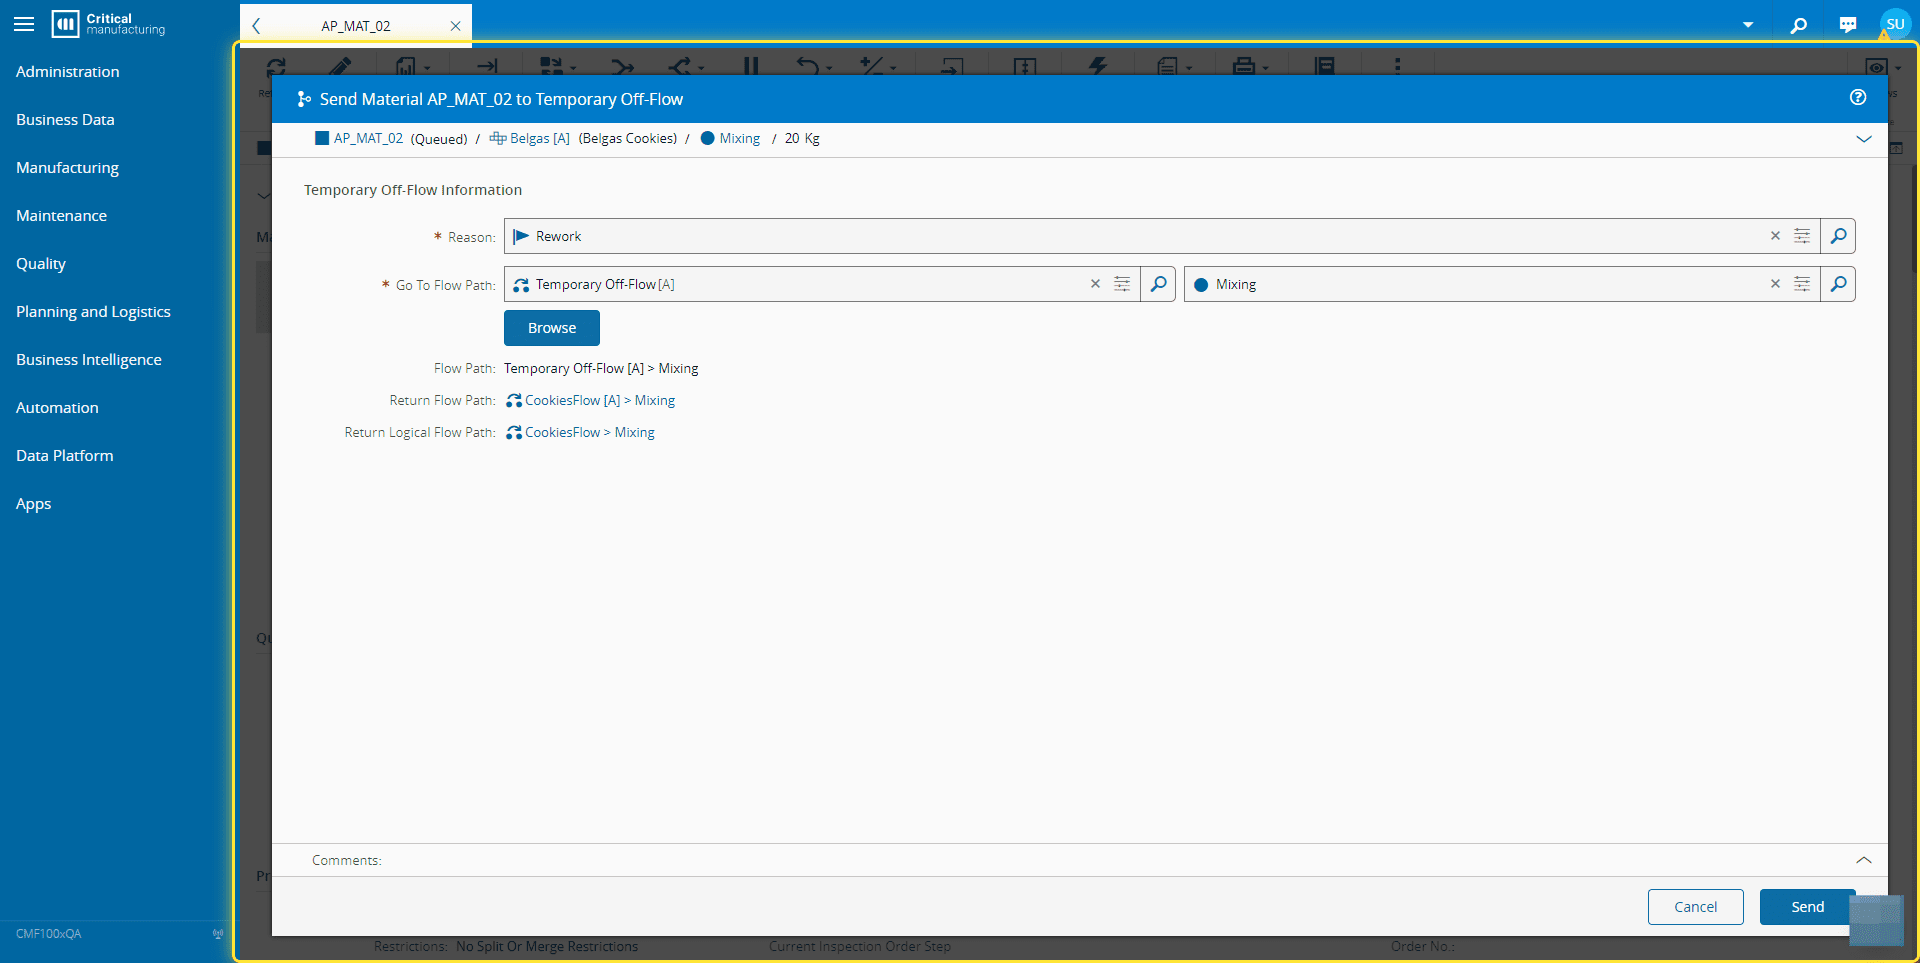Click the Browse button
This screenshot has width=1920, height=963.
[552, 328]
